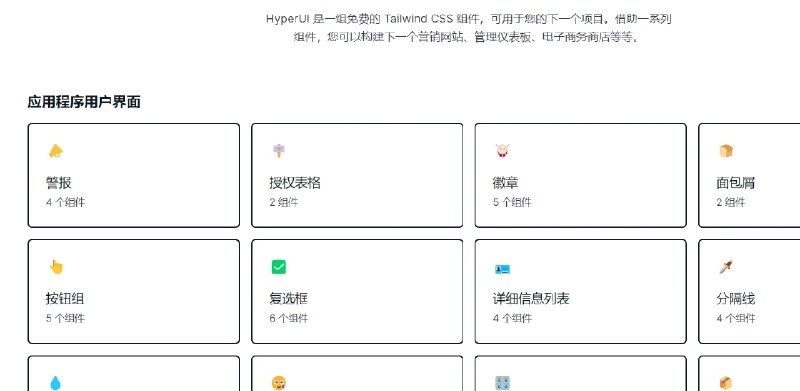The height and width of the screenshot is (391, 800).
Task: Click the blue water droplet icon
Action: click(55, 383)
